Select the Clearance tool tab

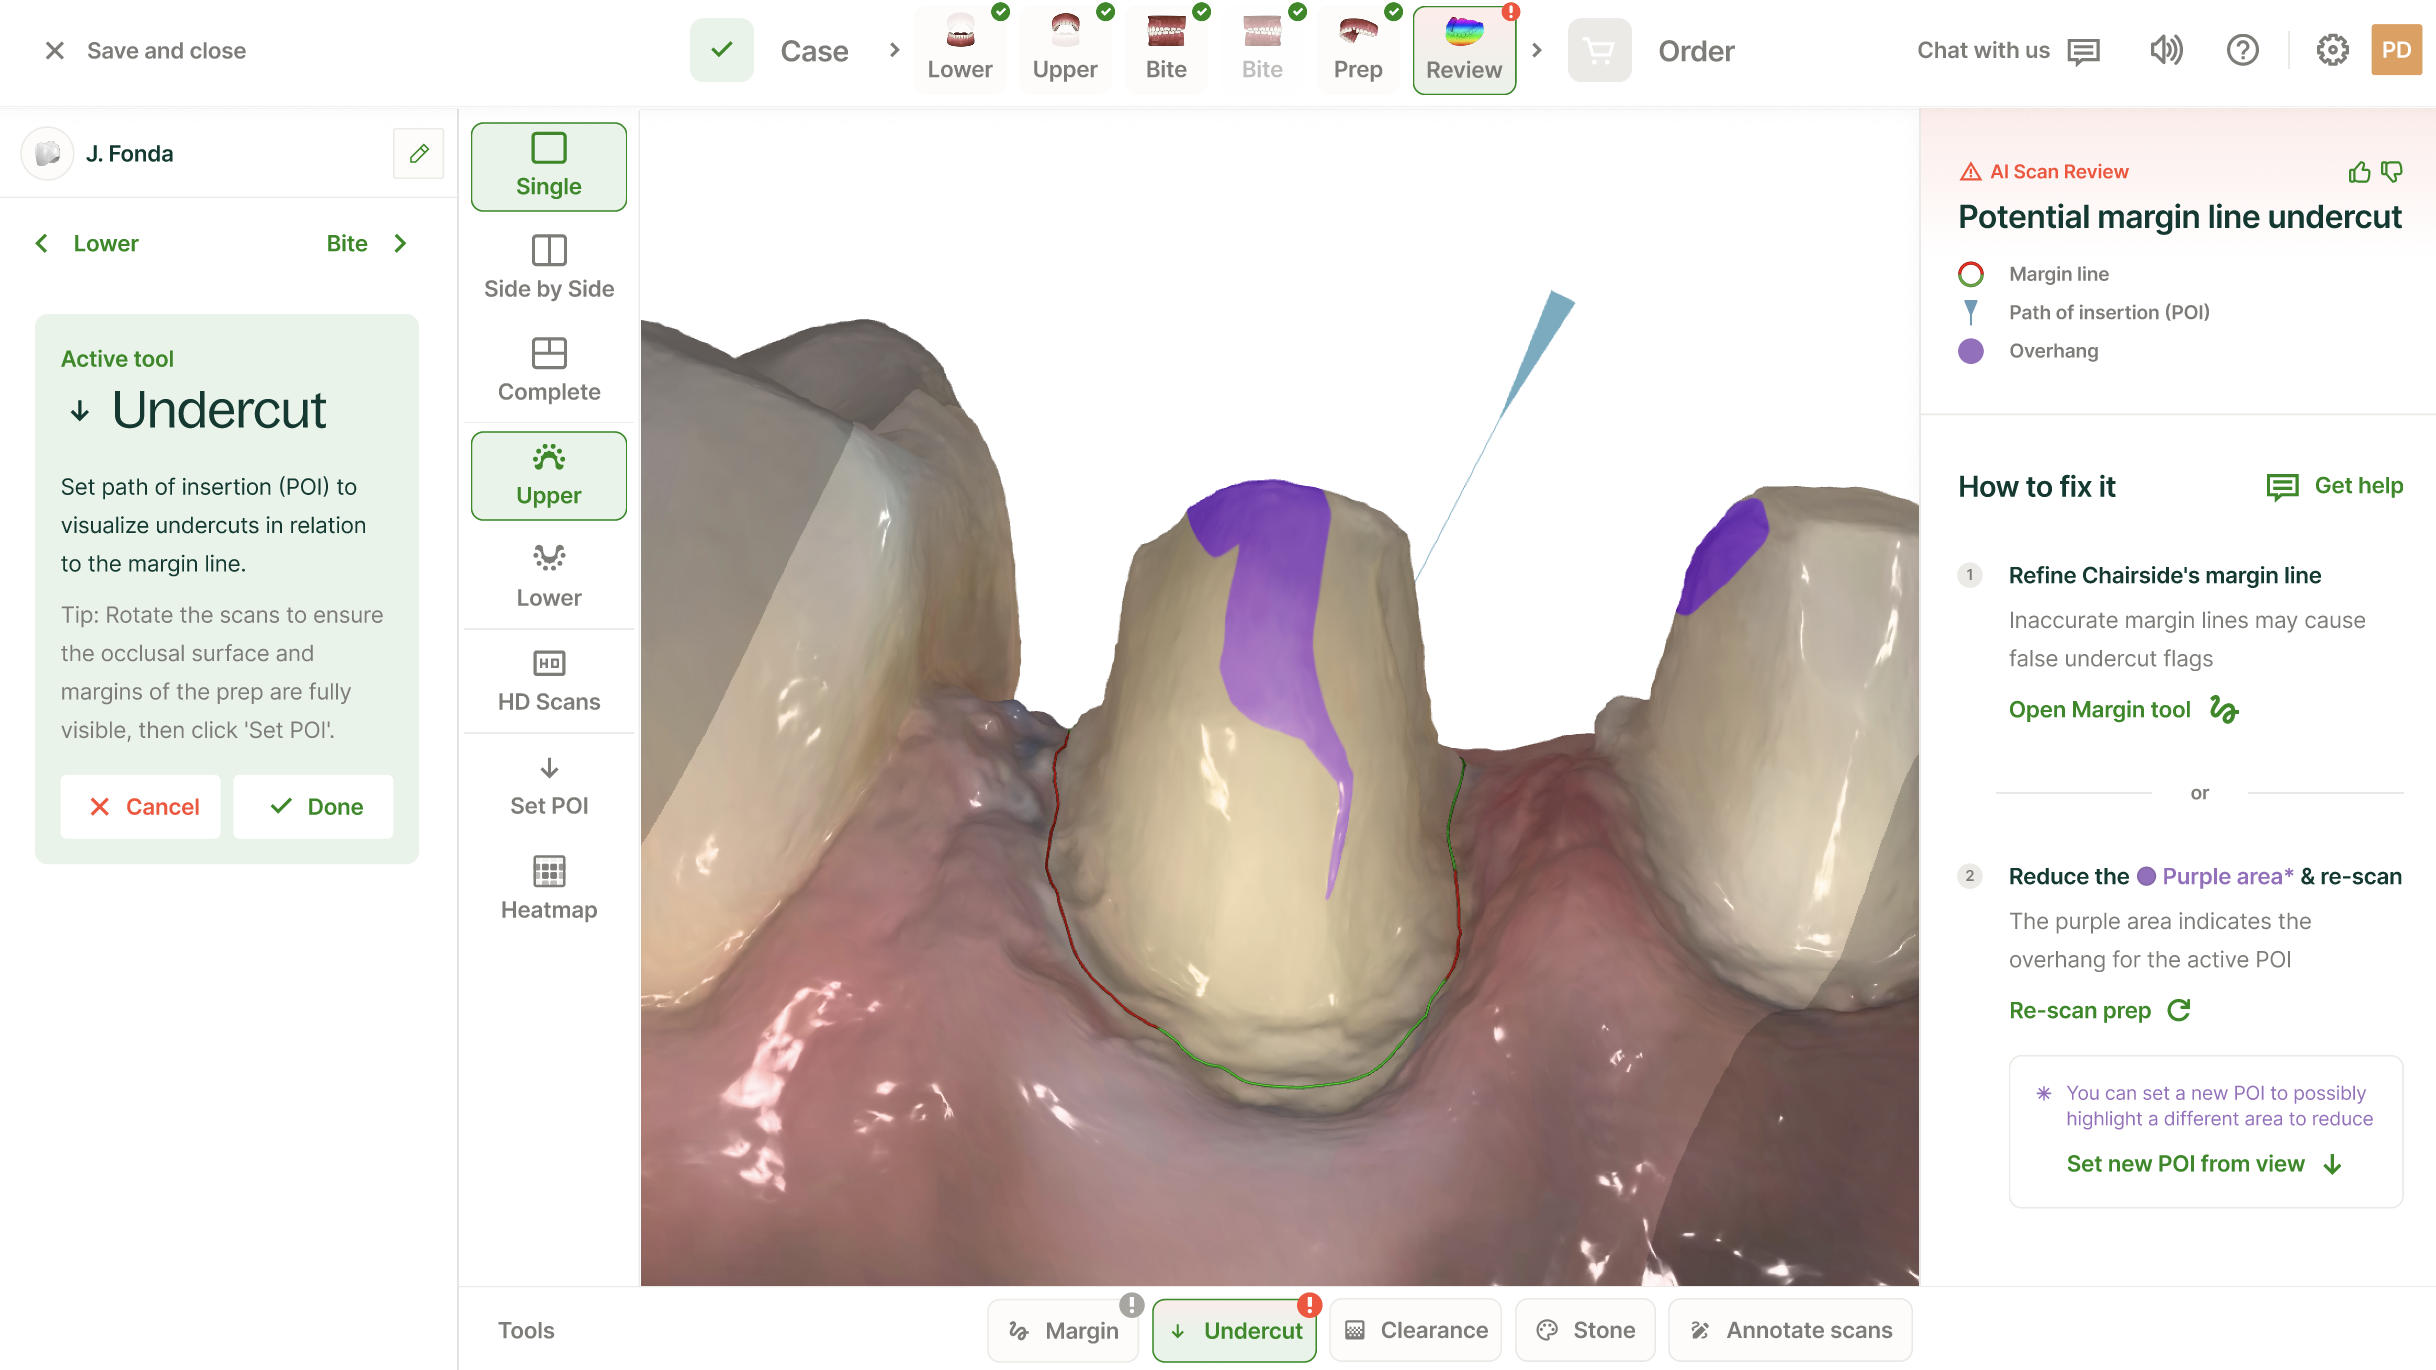tap(1416, 1330)
